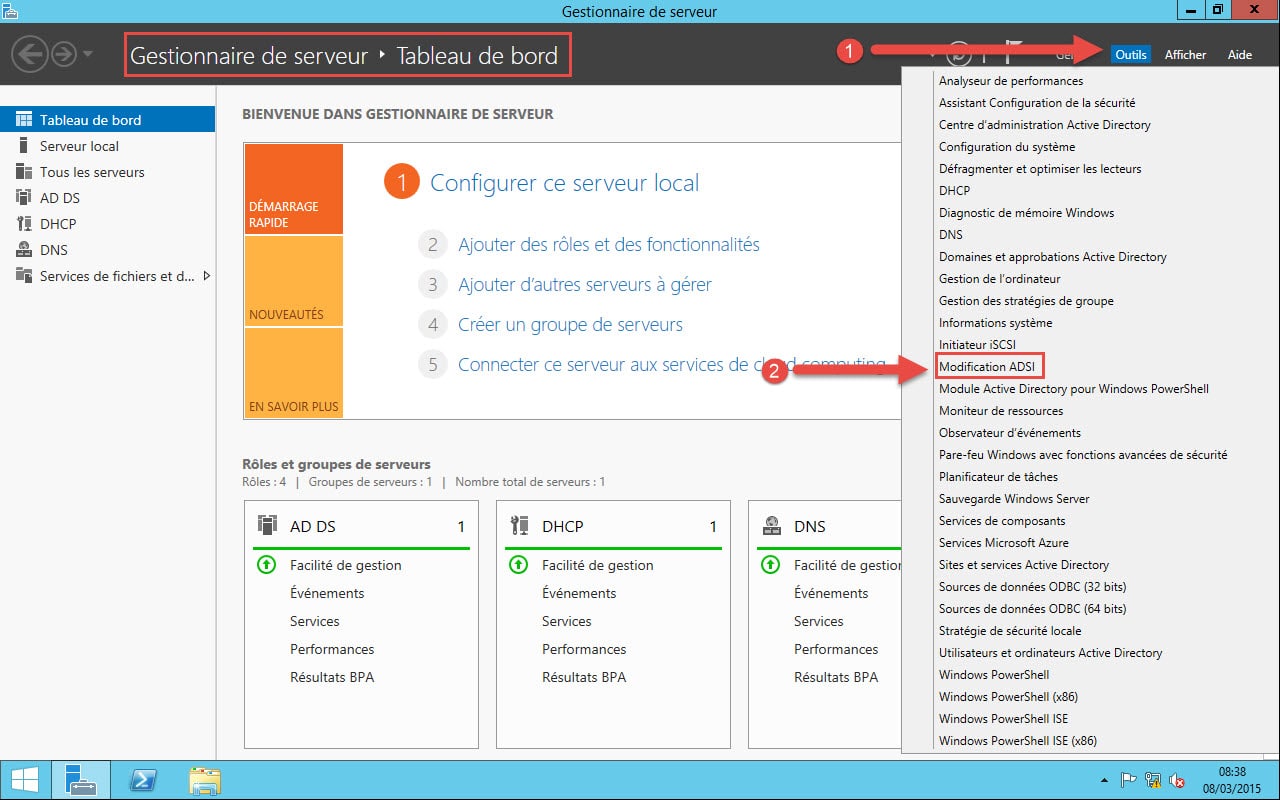This screenshot has width=1280, height=800.
Task: Expand Services de fichiers submenu arrow
Action: [x=207, y=275]
